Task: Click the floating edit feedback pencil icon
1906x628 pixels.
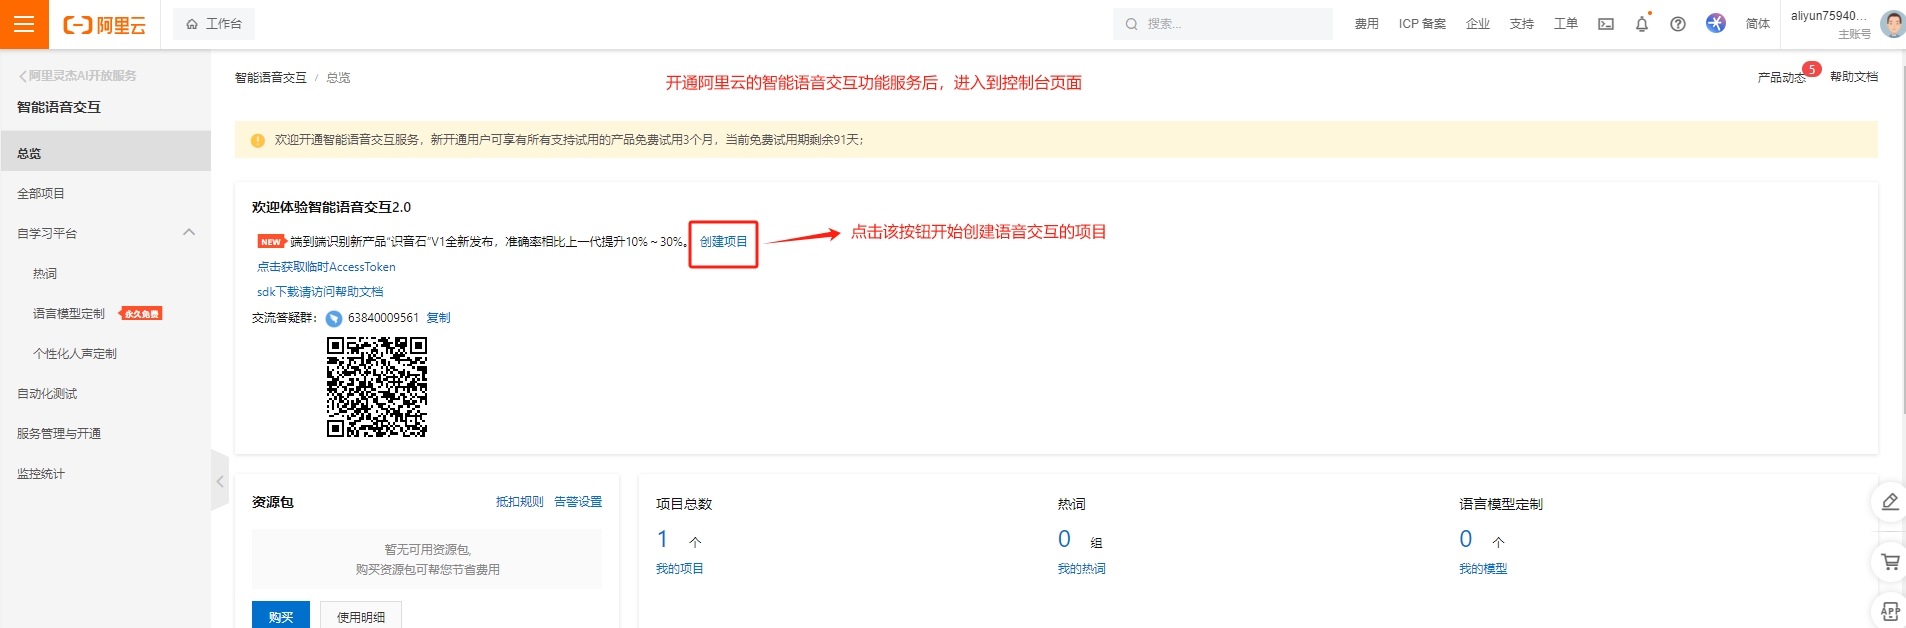Action: 1889,502
